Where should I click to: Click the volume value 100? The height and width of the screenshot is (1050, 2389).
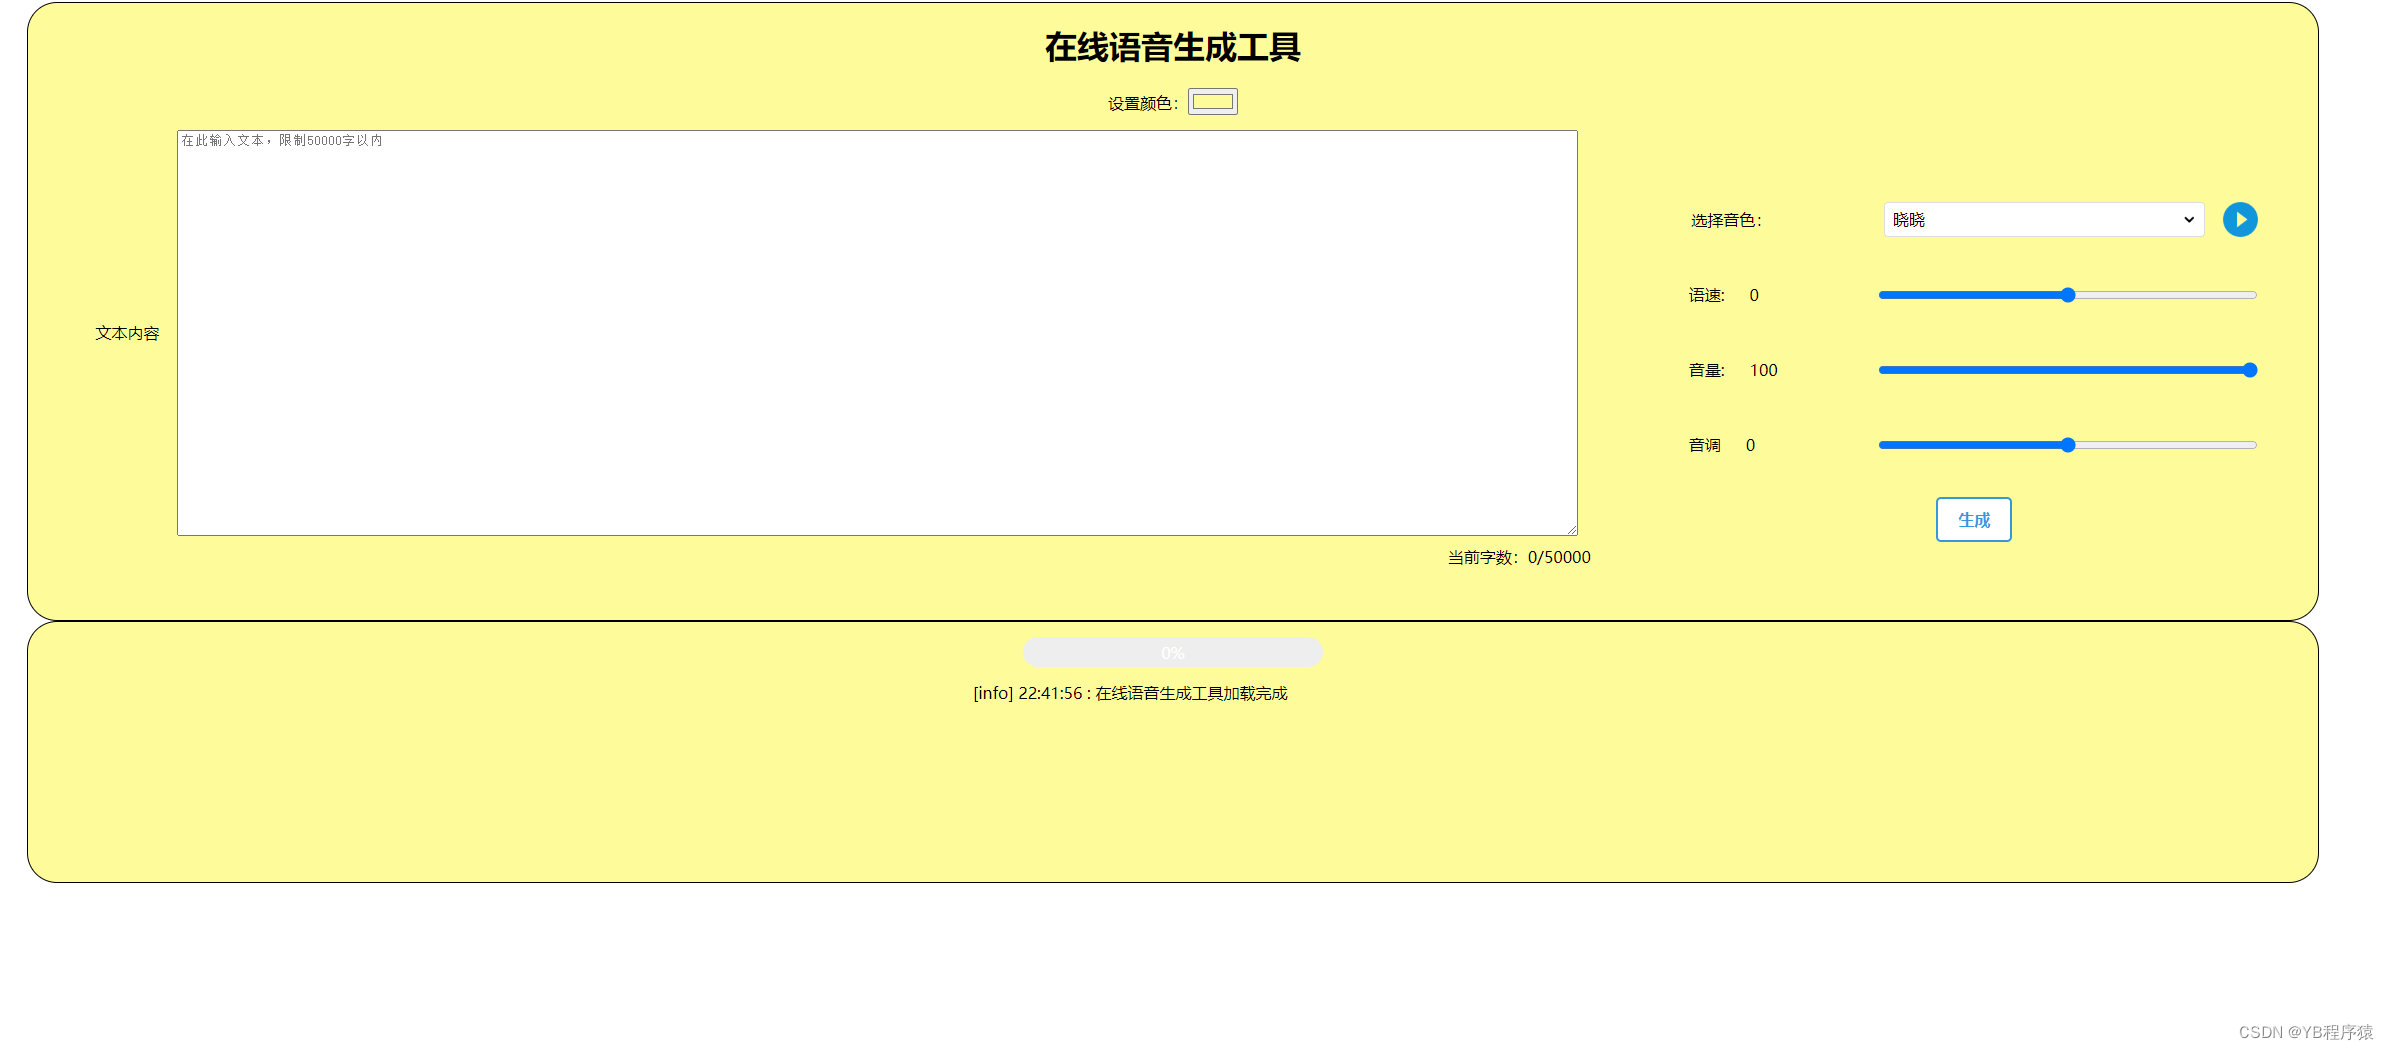(1763, 371)
